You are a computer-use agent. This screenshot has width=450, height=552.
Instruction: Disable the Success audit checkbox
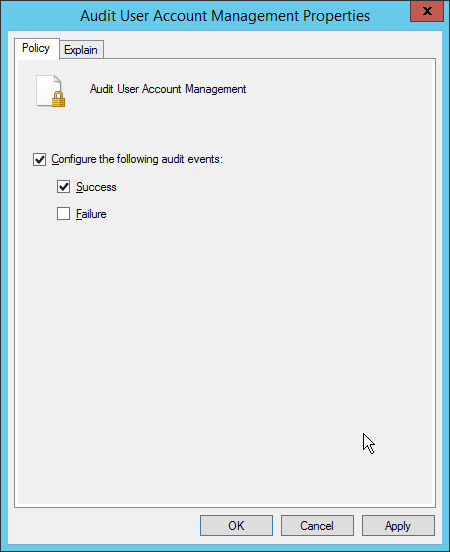(x=63, y=187)
